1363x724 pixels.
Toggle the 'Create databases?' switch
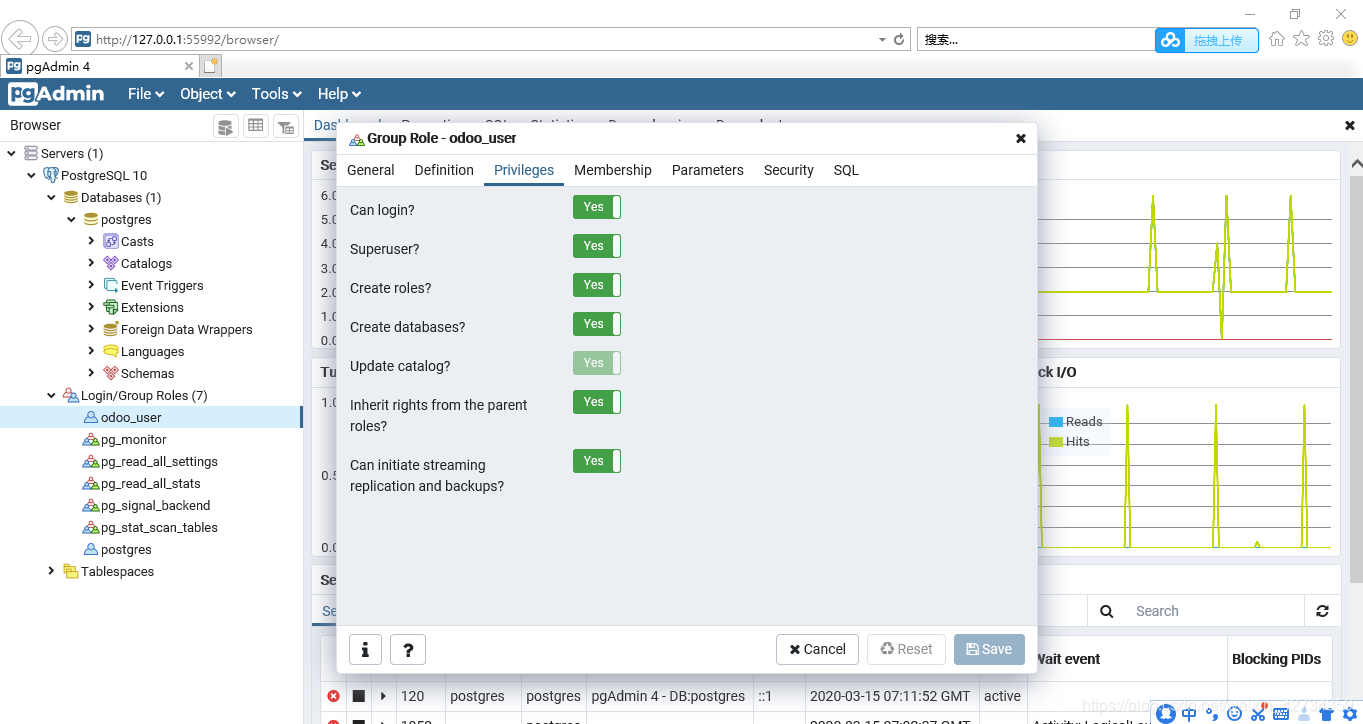597,324
